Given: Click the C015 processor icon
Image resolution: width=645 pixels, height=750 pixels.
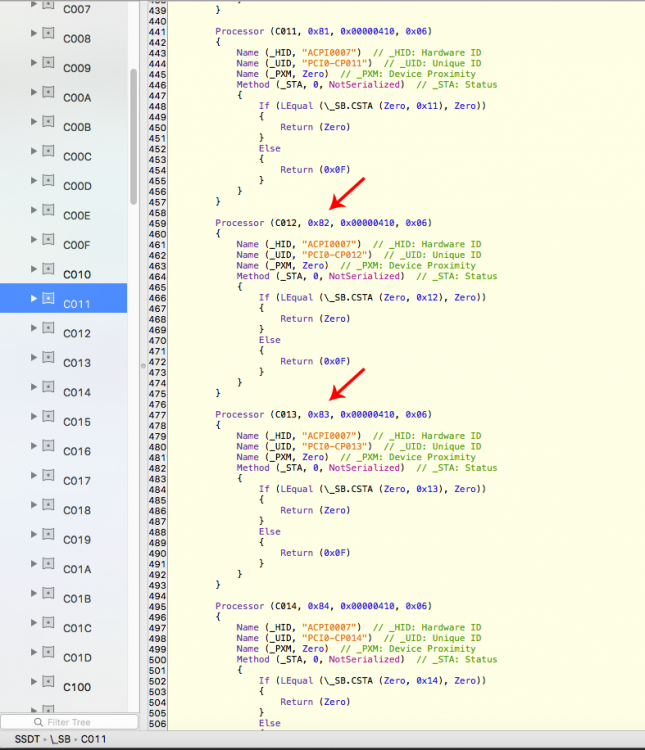Looking at the screenshot, I should 48,416.
